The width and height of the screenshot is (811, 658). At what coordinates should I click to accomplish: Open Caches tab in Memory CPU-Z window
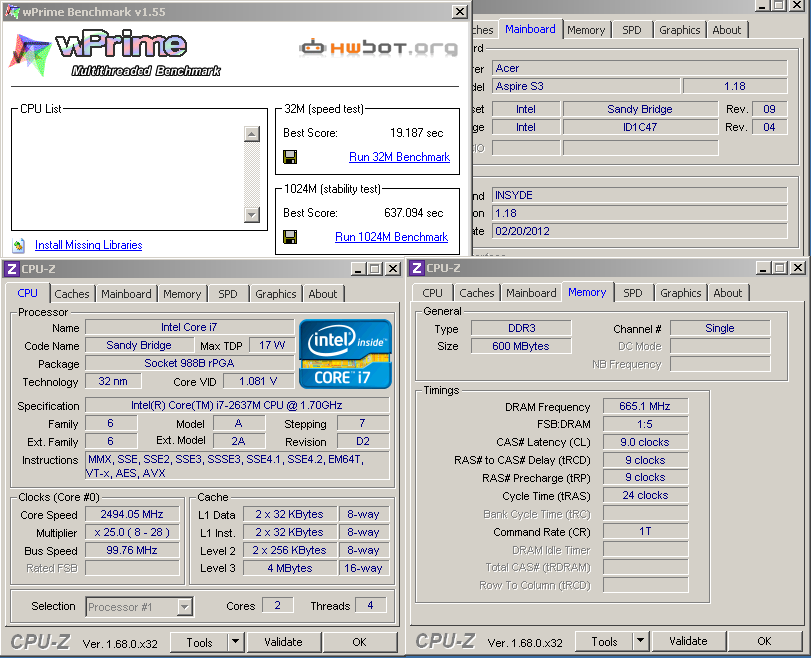point(477,293)
